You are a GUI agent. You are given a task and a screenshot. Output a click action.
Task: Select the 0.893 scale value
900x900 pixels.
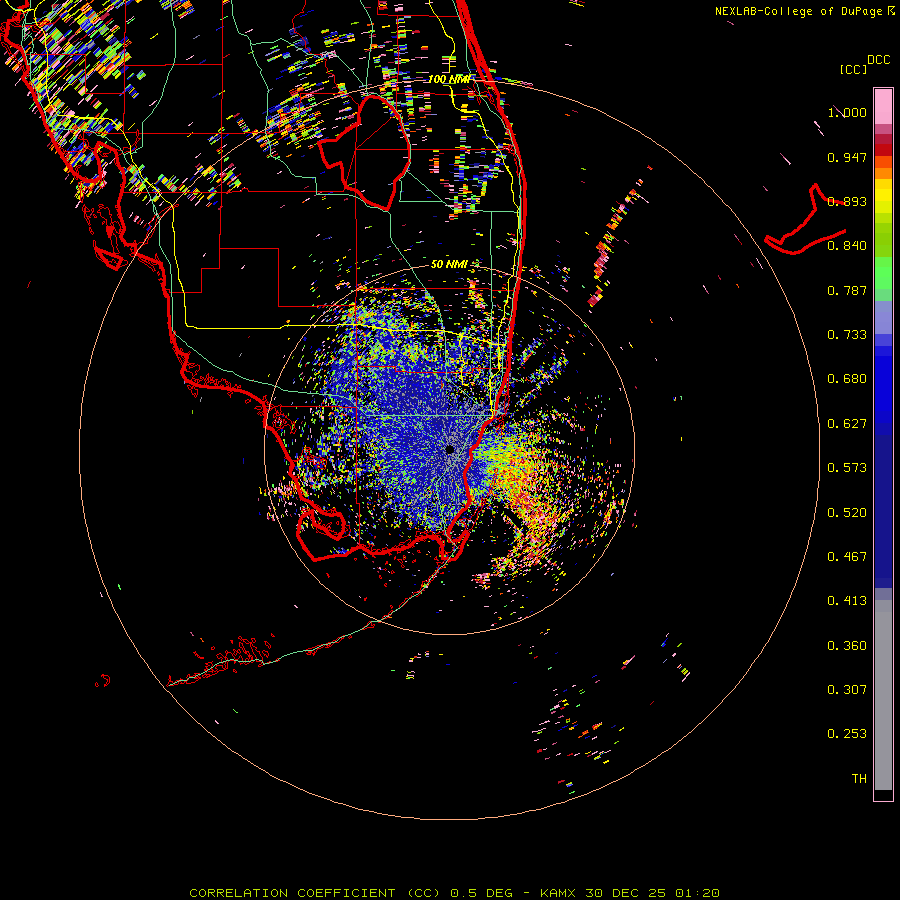pos(847,201)
